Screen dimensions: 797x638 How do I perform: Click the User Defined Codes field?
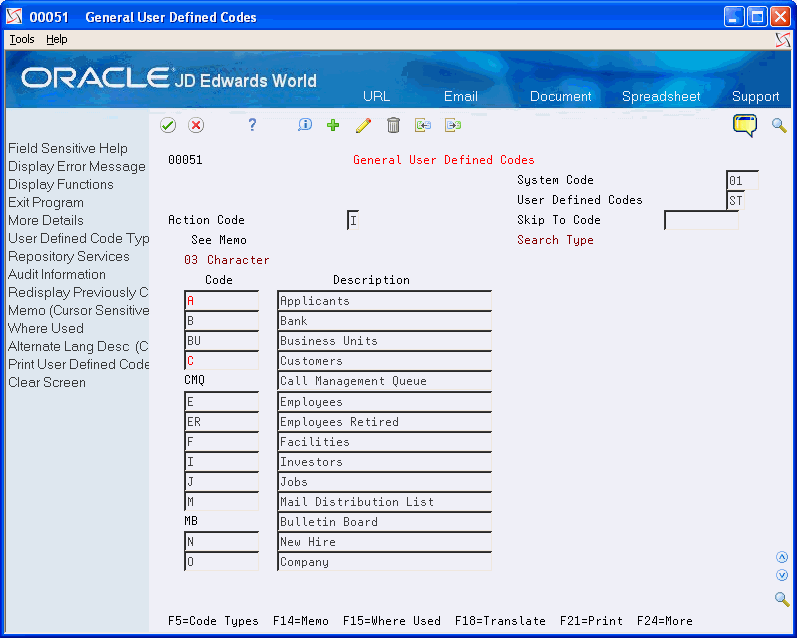pos(735,200)
